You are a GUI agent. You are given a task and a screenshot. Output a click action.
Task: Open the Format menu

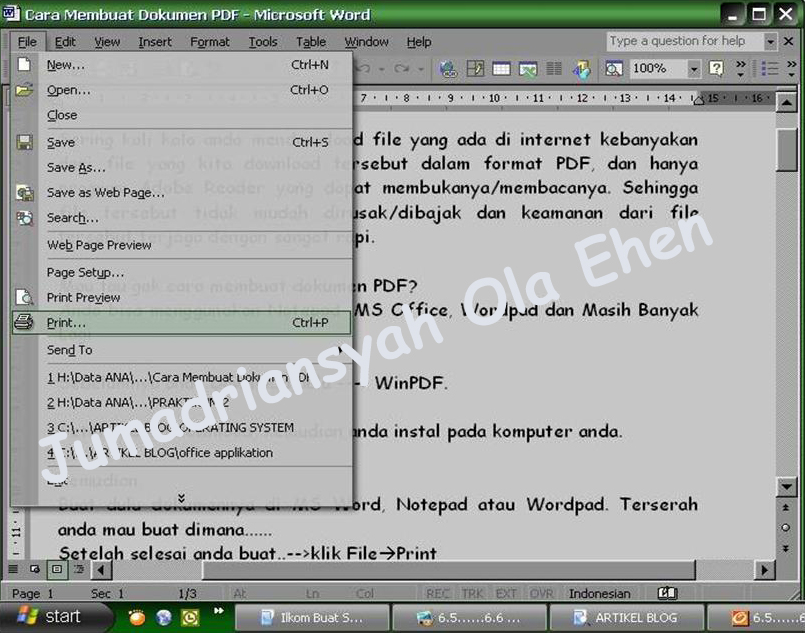click(x=209, y=42)
